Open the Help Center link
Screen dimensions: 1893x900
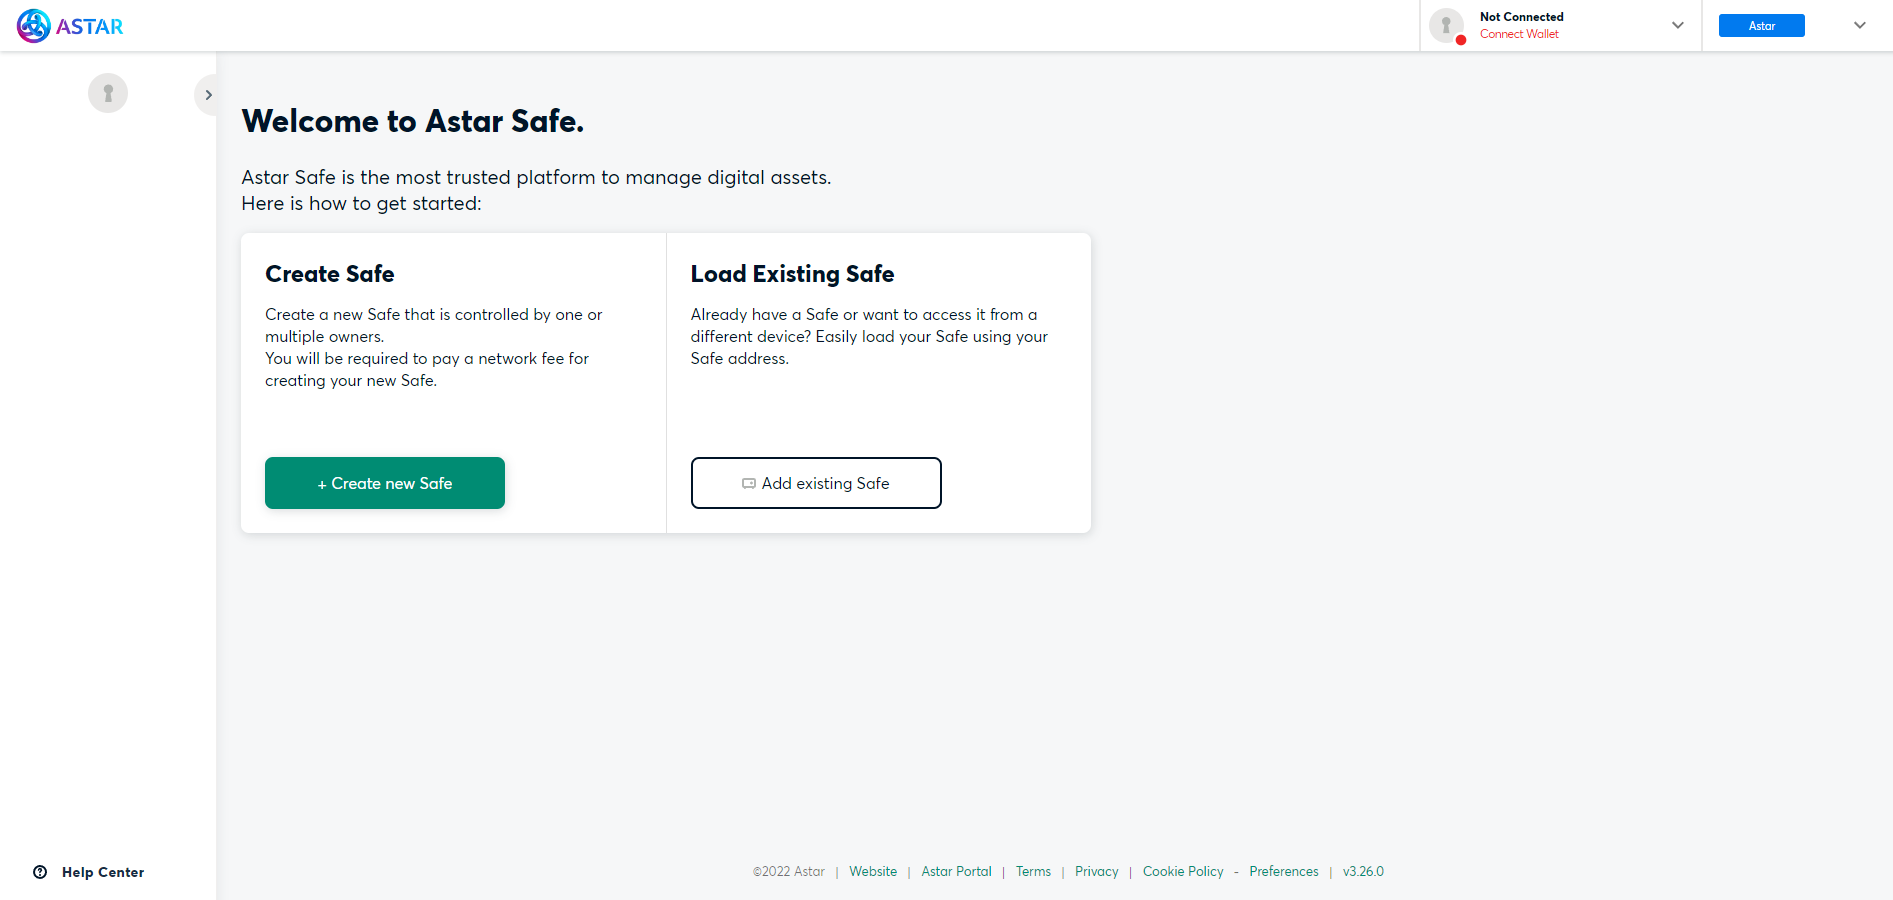pos(103,872)
